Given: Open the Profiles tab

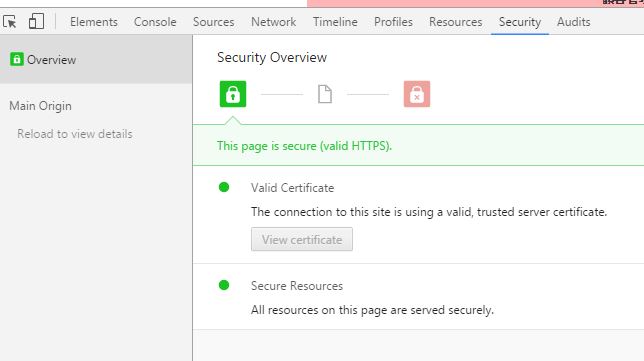Looking at the screenshot, I should [x=393, y=22].
